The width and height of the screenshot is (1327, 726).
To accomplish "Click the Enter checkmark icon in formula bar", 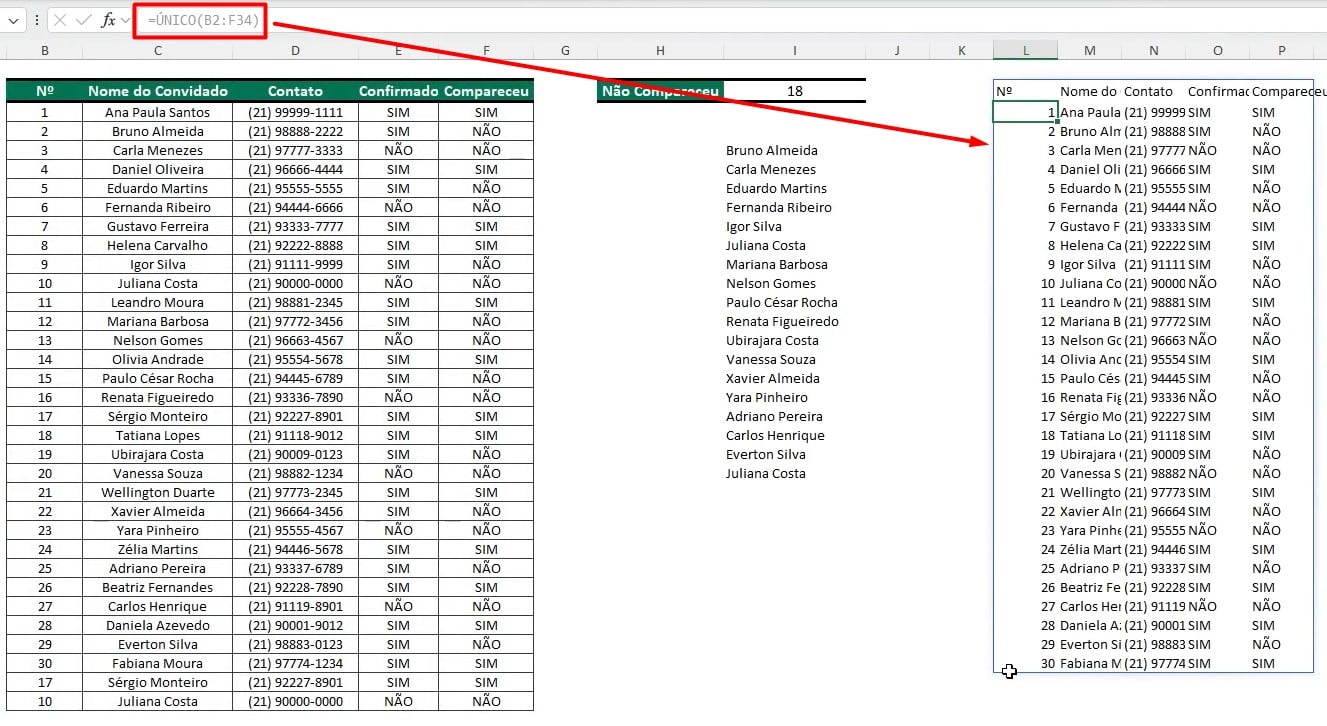I will coord(84,20).
